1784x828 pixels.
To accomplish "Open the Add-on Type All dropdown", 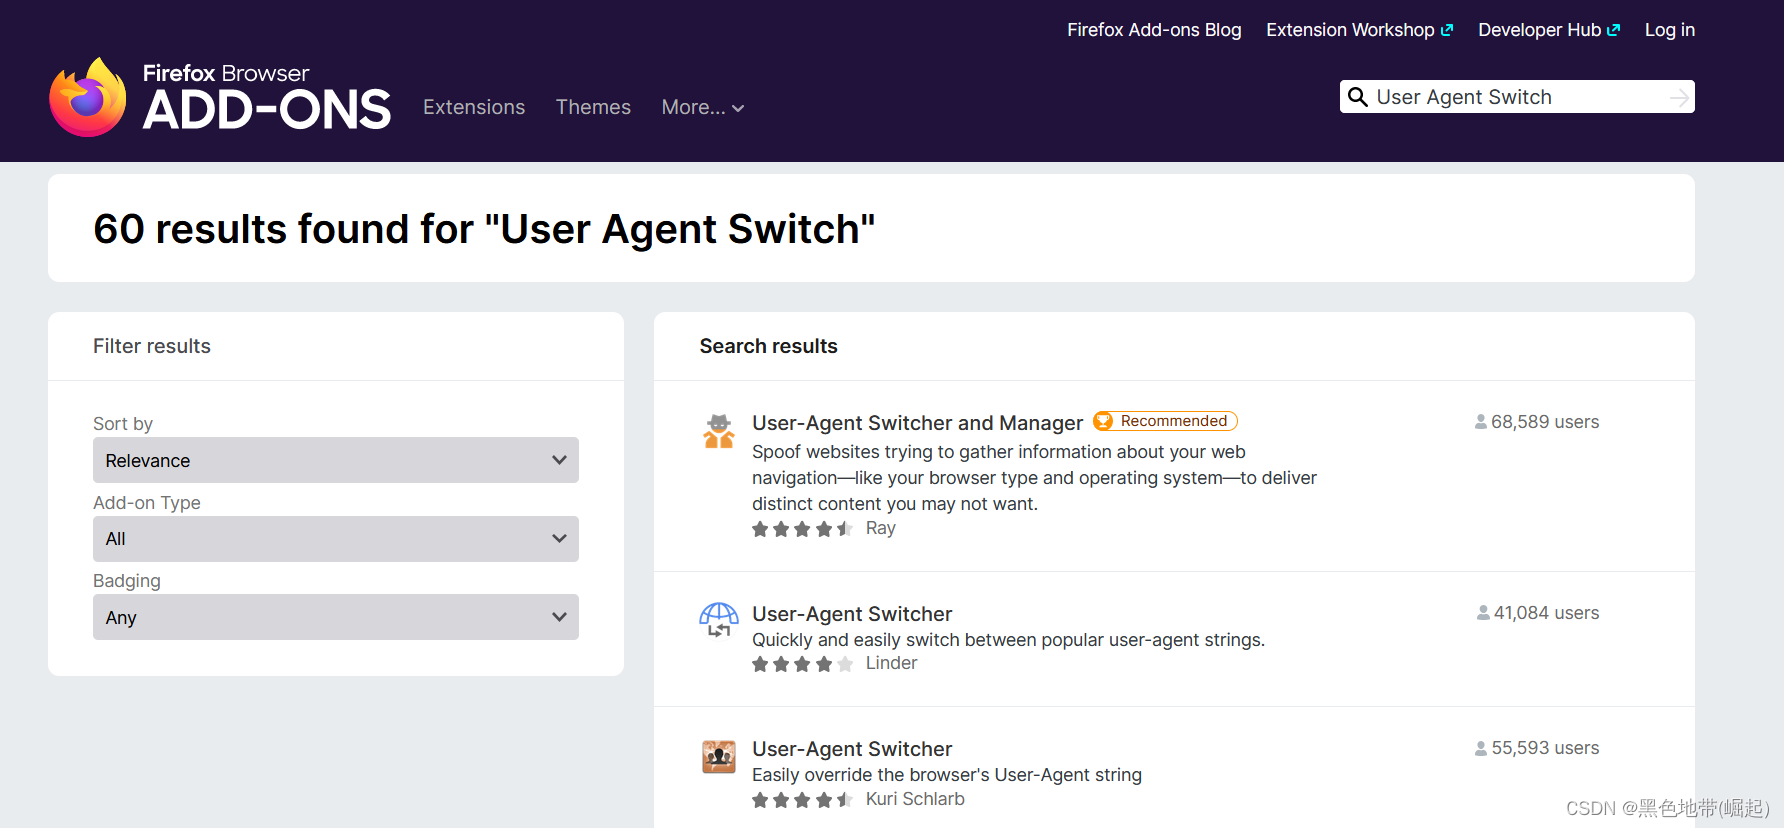I will coord(336,539).
